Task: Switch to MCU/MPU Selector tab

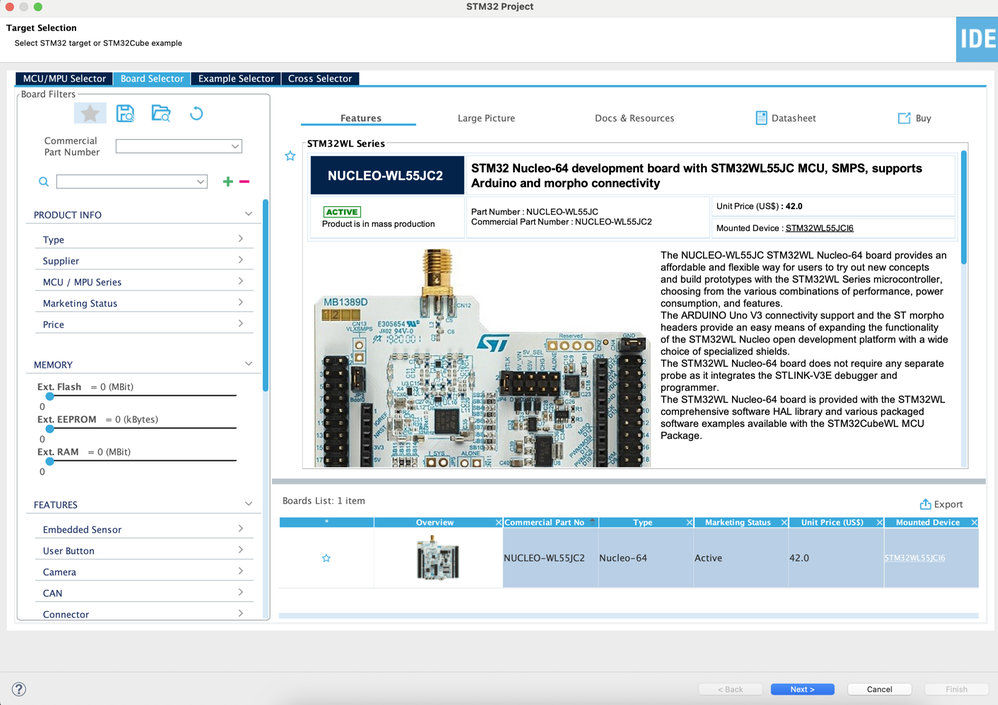Action: [x=64, y=78]
